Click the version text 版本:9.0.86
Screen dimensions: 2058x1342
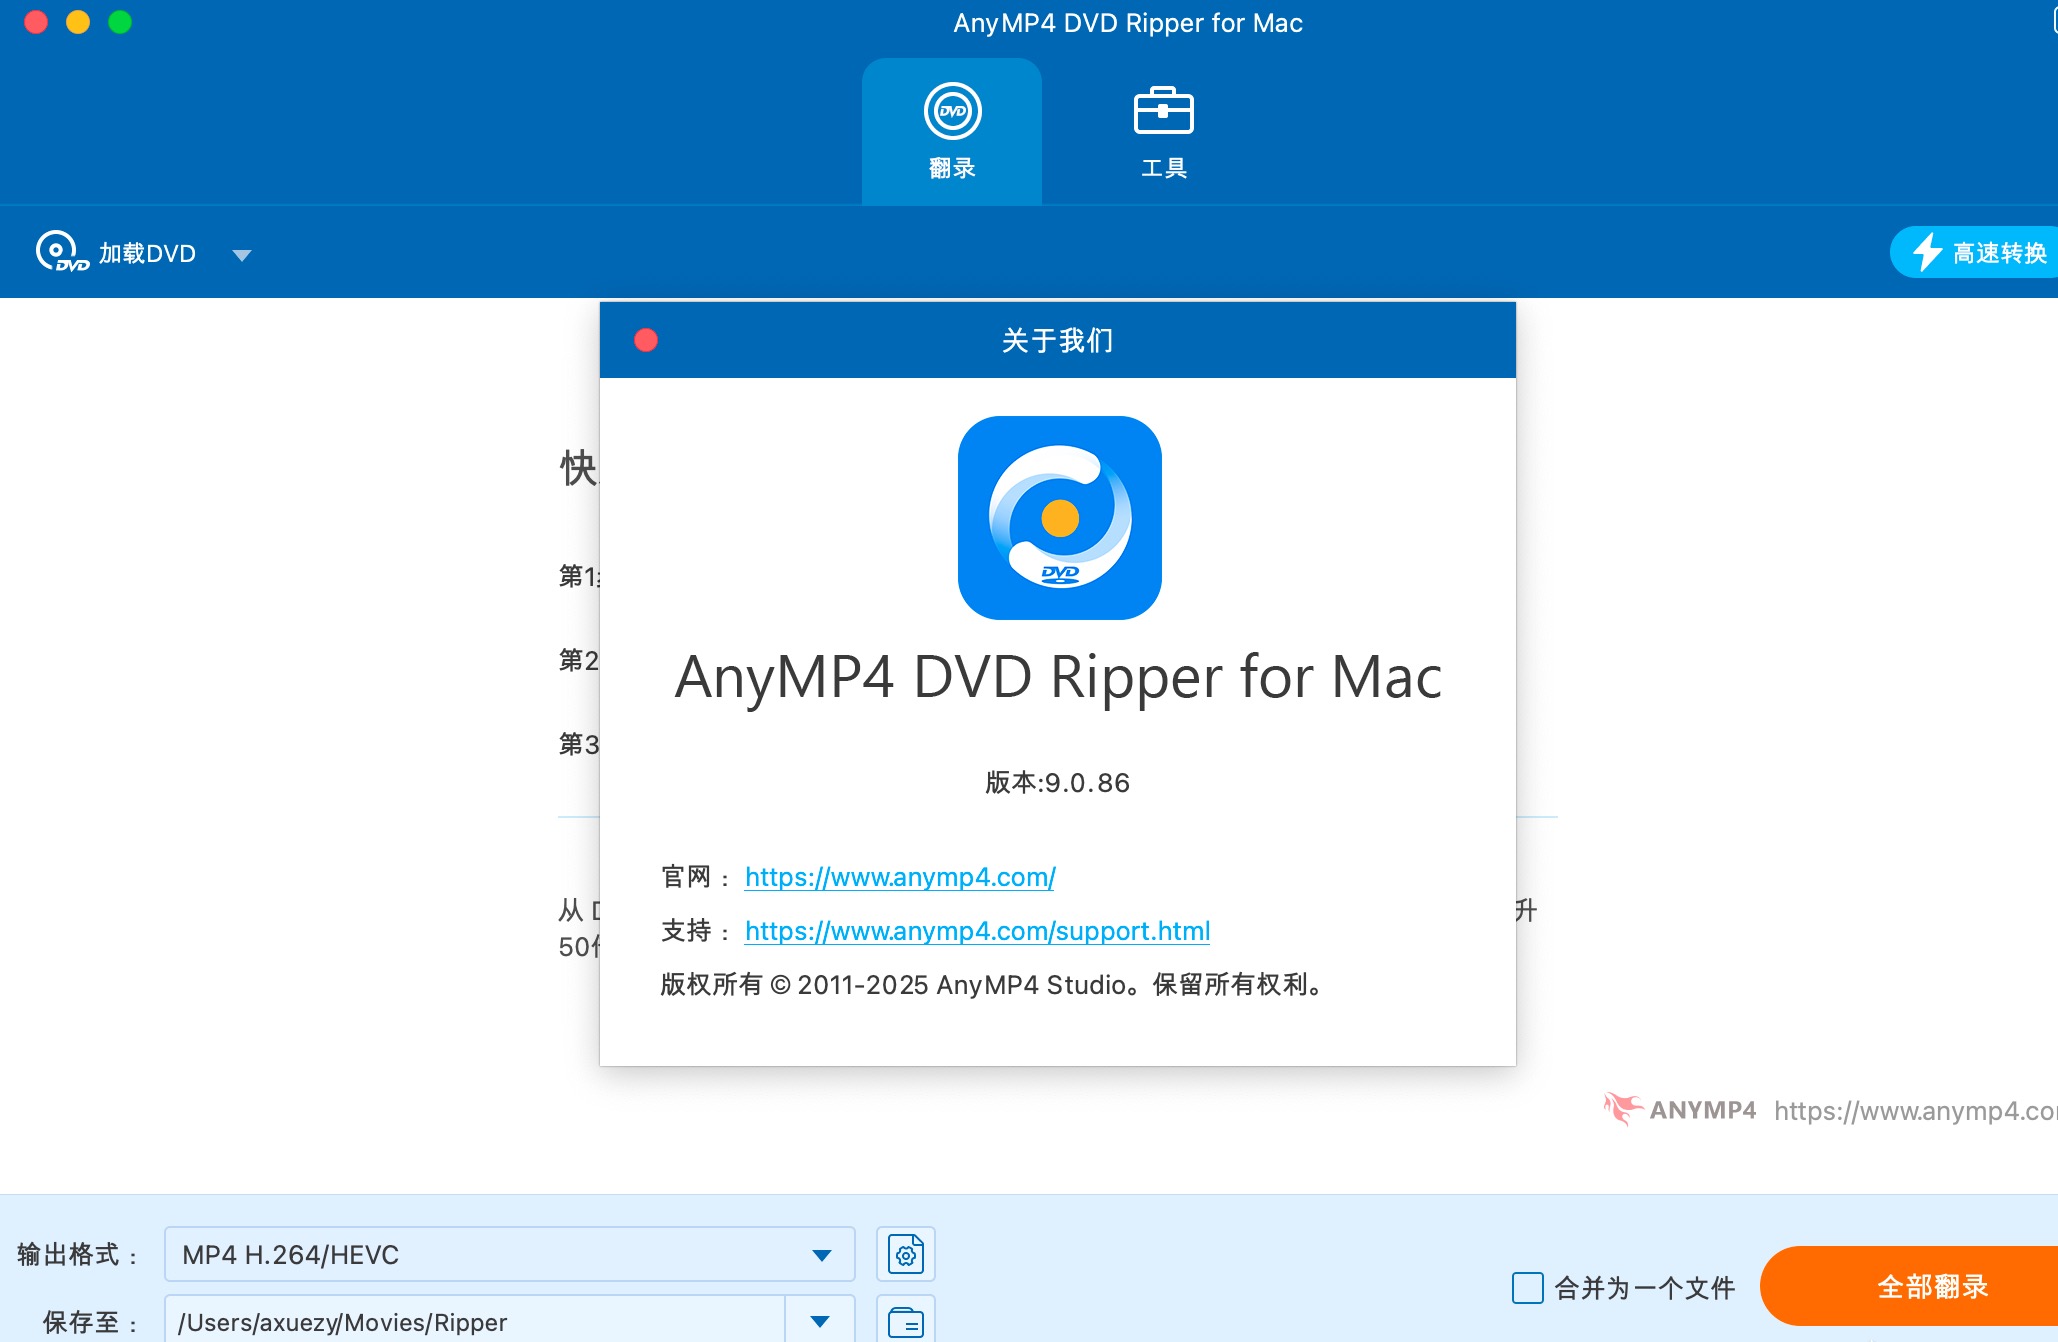[1057, 782]
